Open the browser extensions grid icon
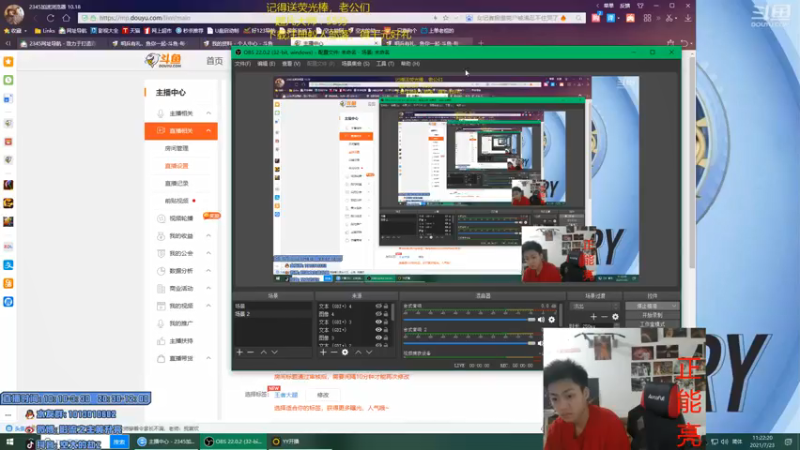This screenshot has height=450, width=800. (647, 18)
